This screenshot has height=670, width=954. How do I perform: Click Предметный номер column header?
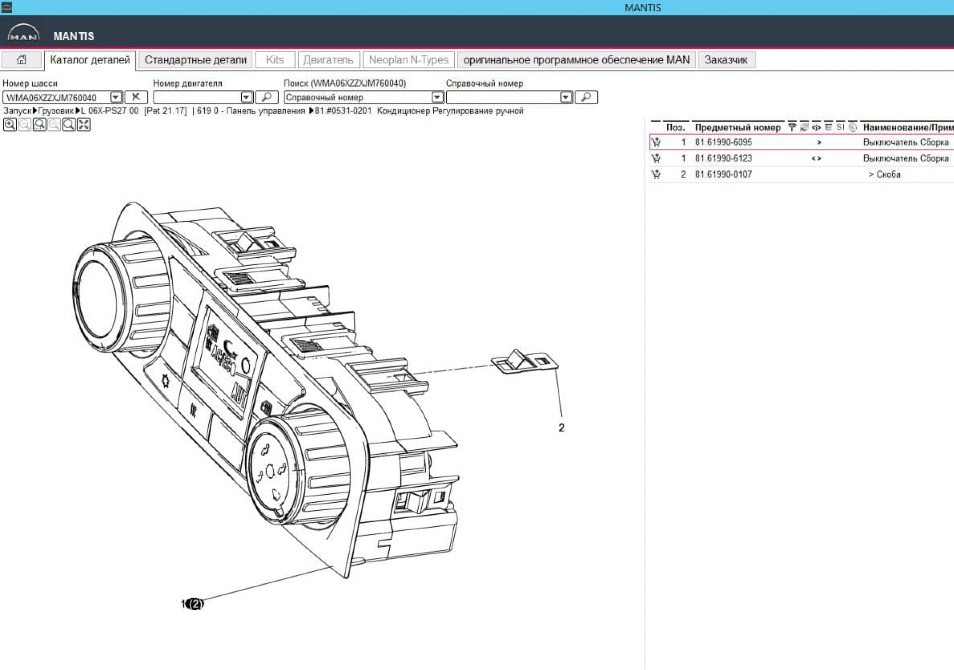point(737,127)
